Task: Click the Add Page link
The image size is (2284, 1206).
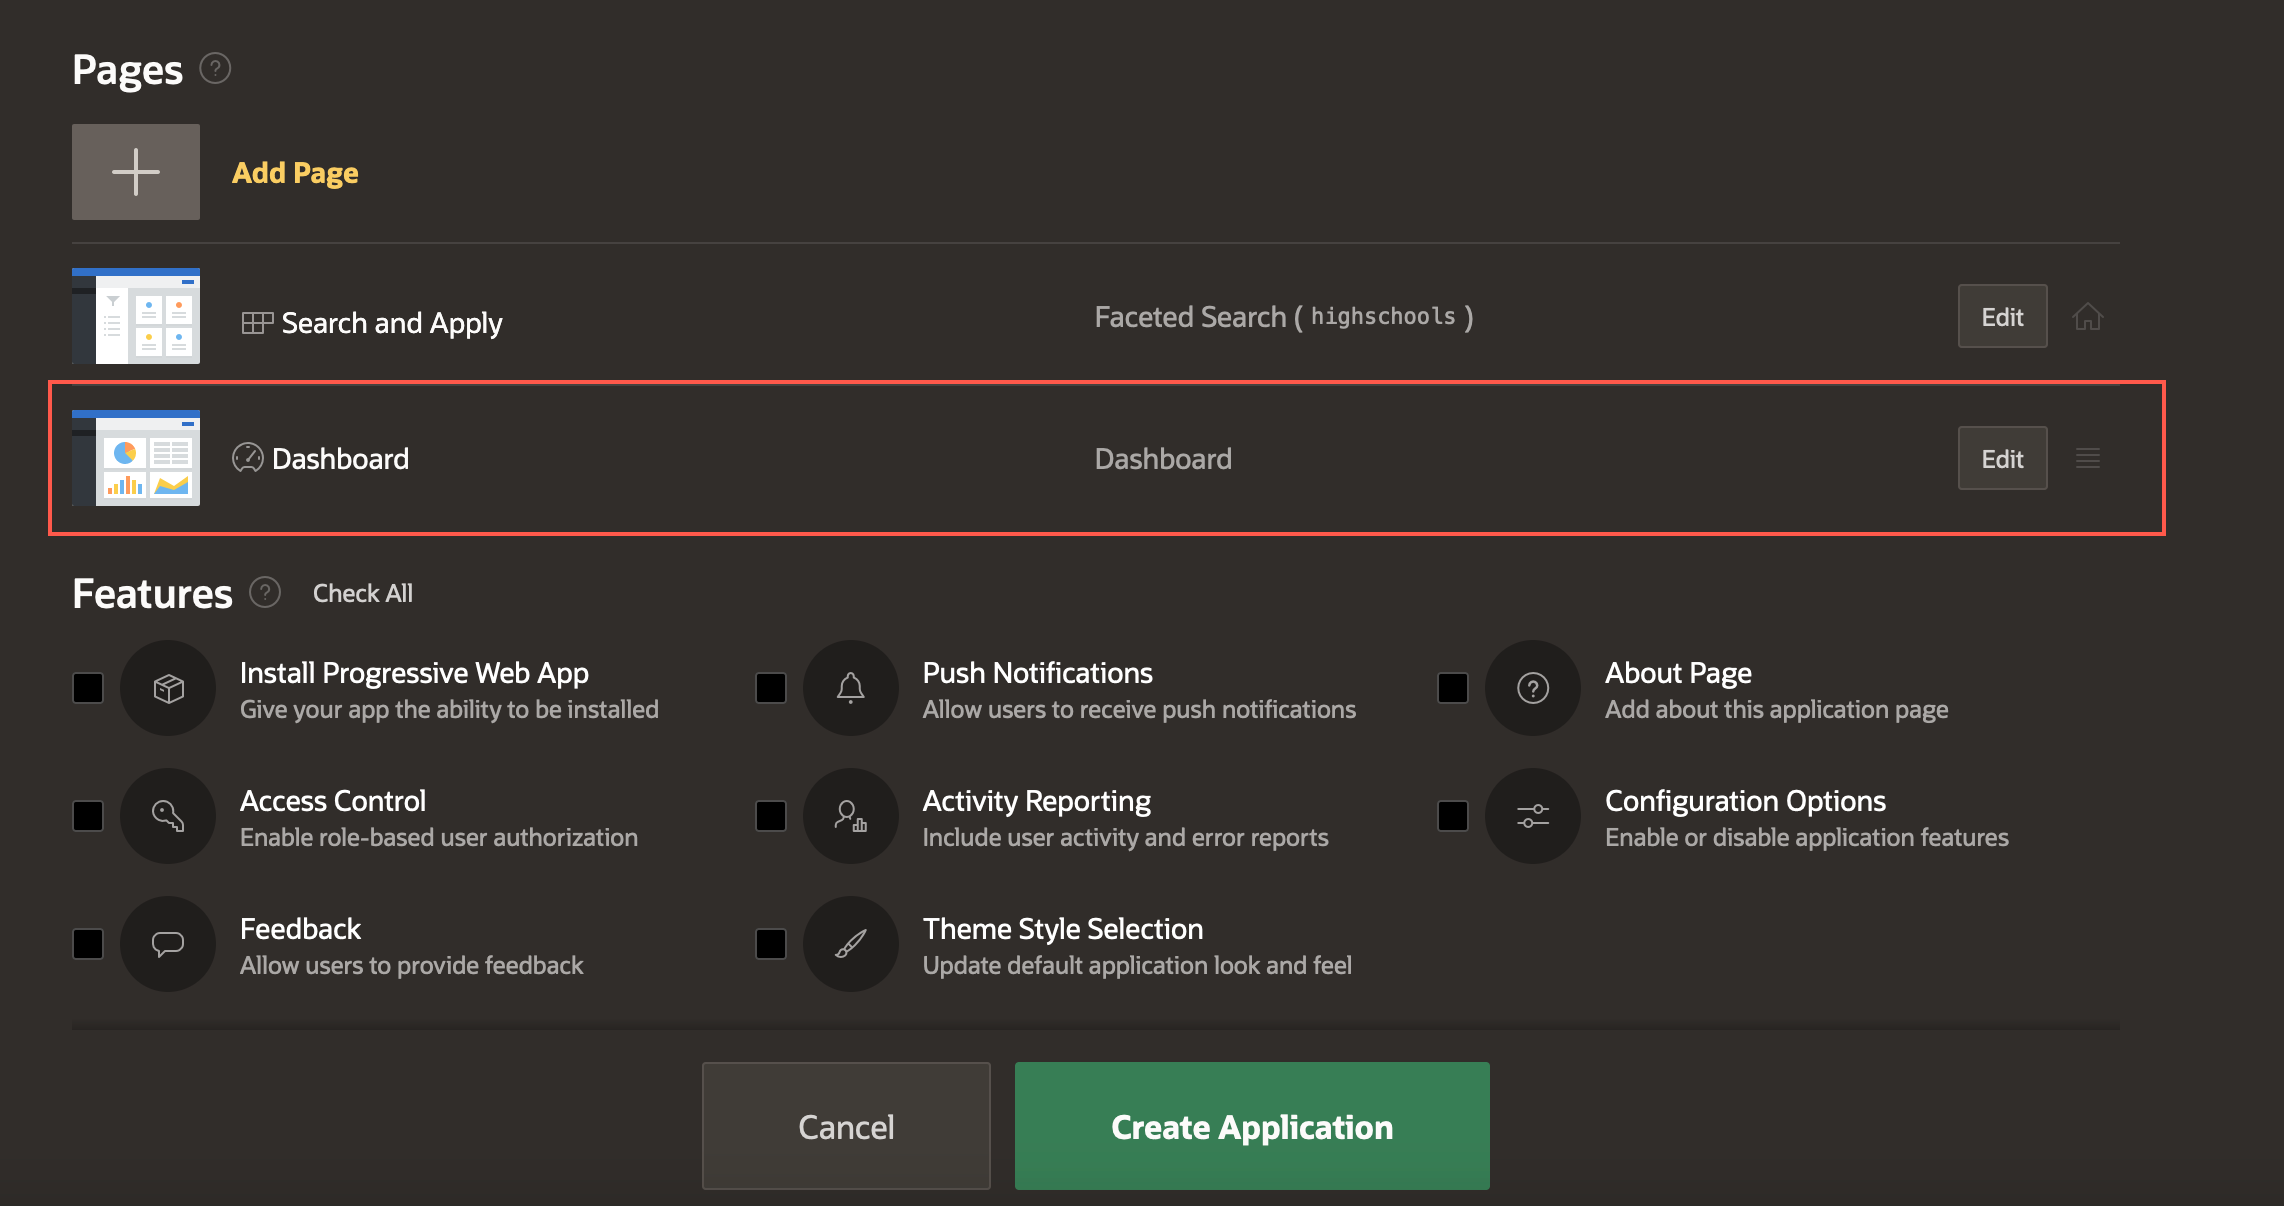Action: [x=295, y=173]
